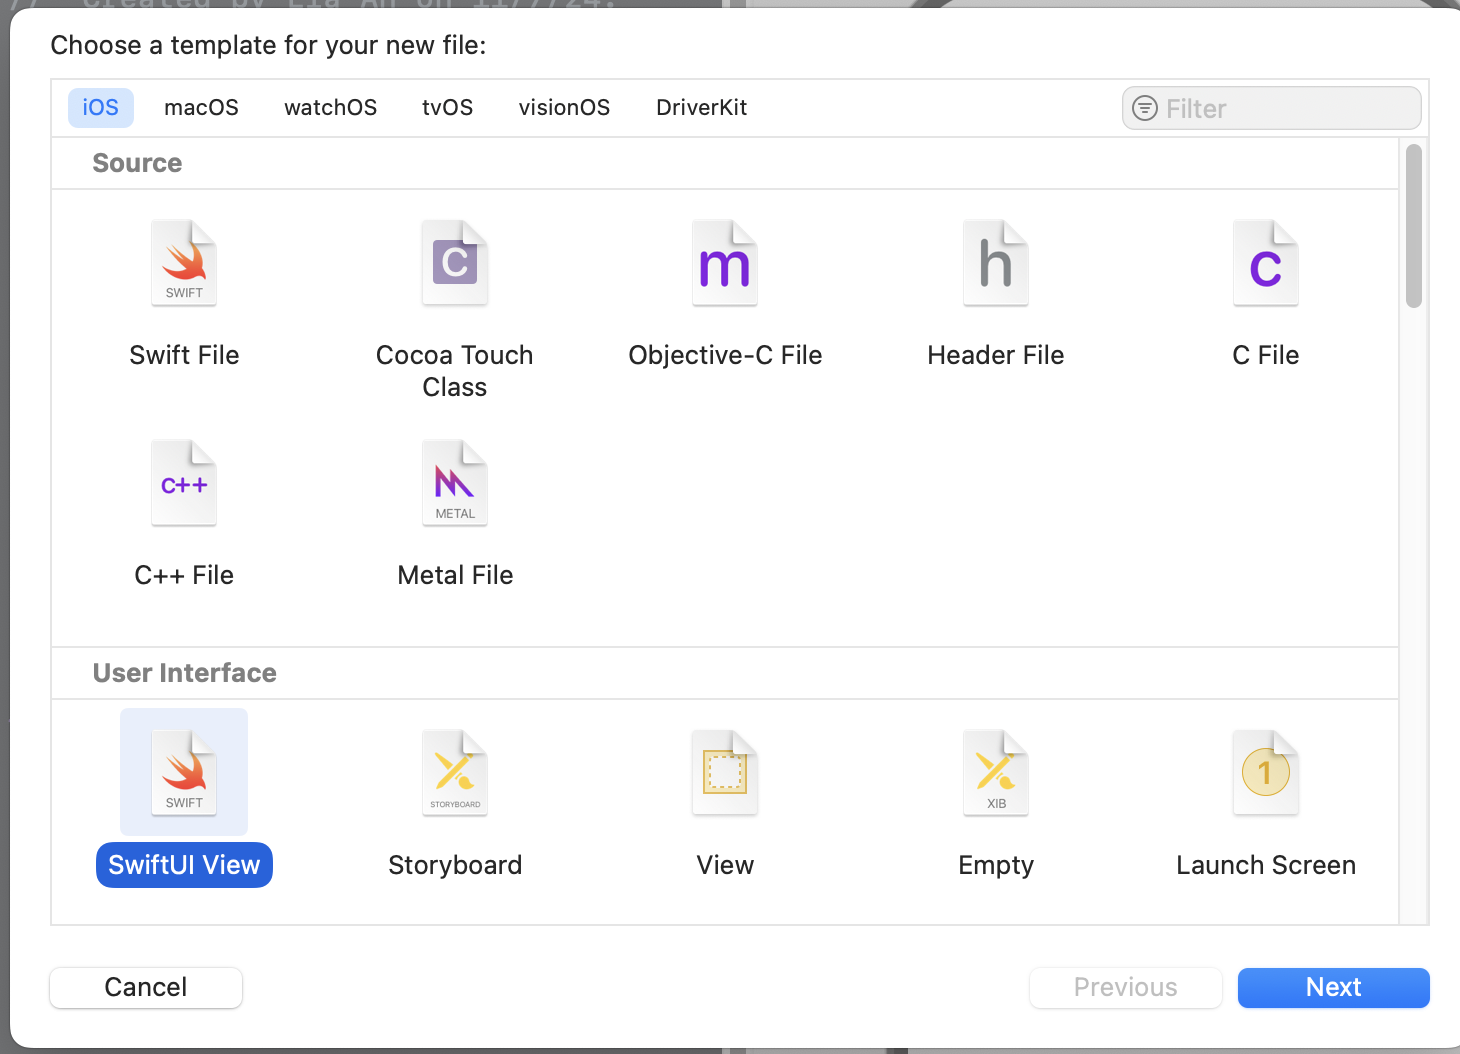
Task: Click the 'Storyboard' label
Action: (455, 865)
